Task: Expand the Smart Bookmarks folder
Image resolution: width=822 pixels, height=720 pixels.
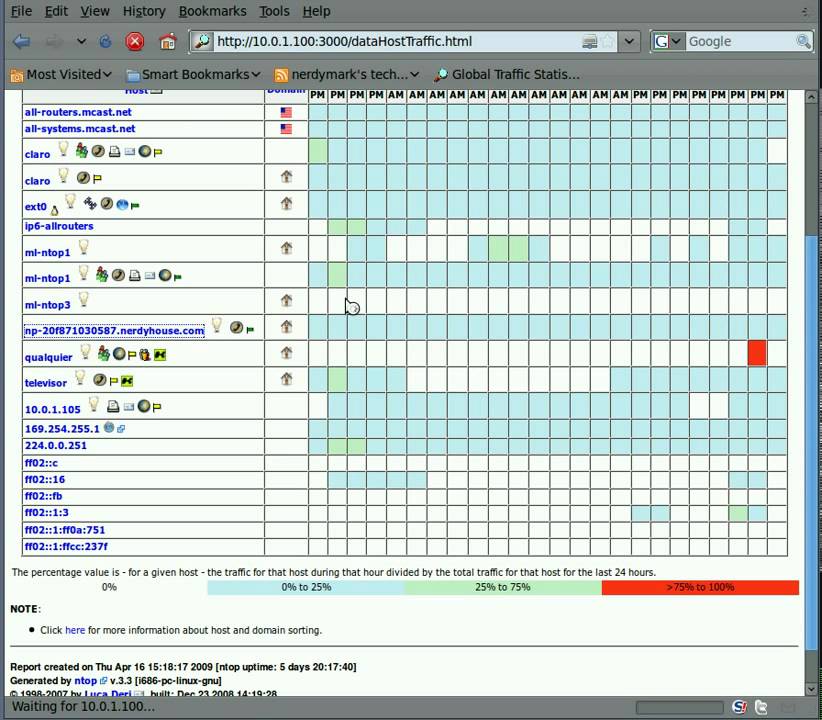Action: click(x=193, y=75)
